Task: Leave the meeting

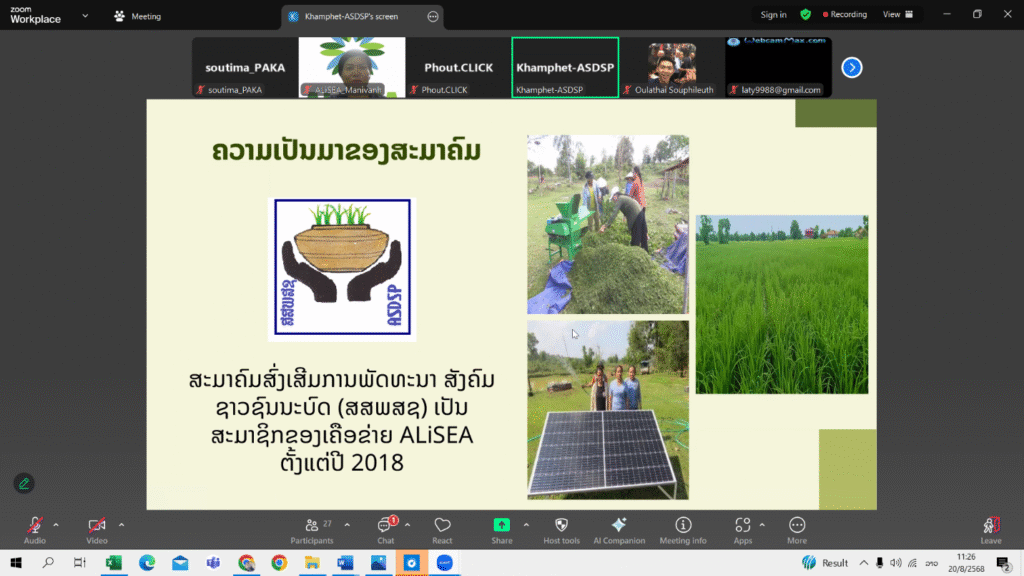Action: point(990,530)
